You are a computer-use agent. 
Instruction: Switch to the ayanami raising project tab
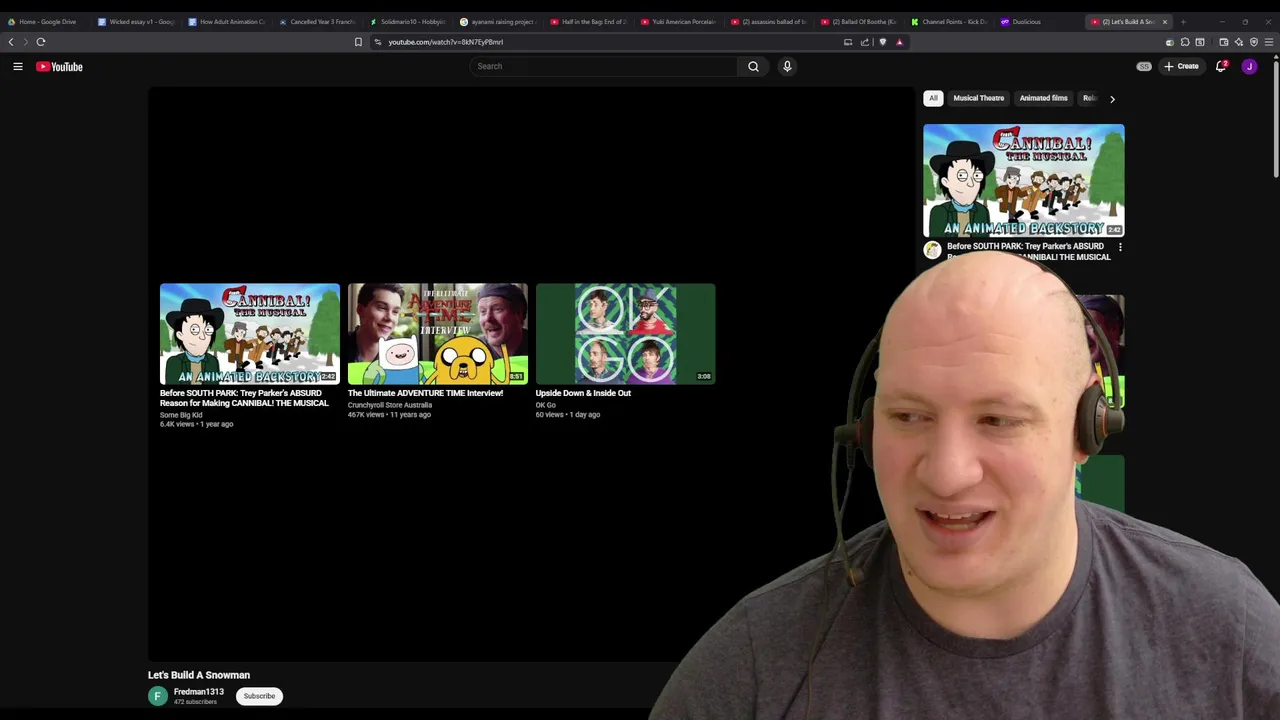point(497,21)
